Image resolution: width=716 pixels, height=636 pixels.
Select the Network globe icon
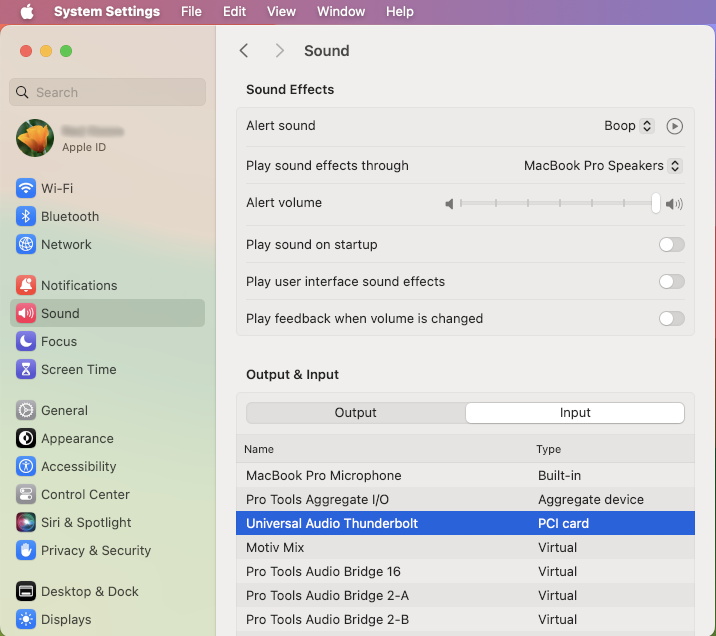coord(26,244)
